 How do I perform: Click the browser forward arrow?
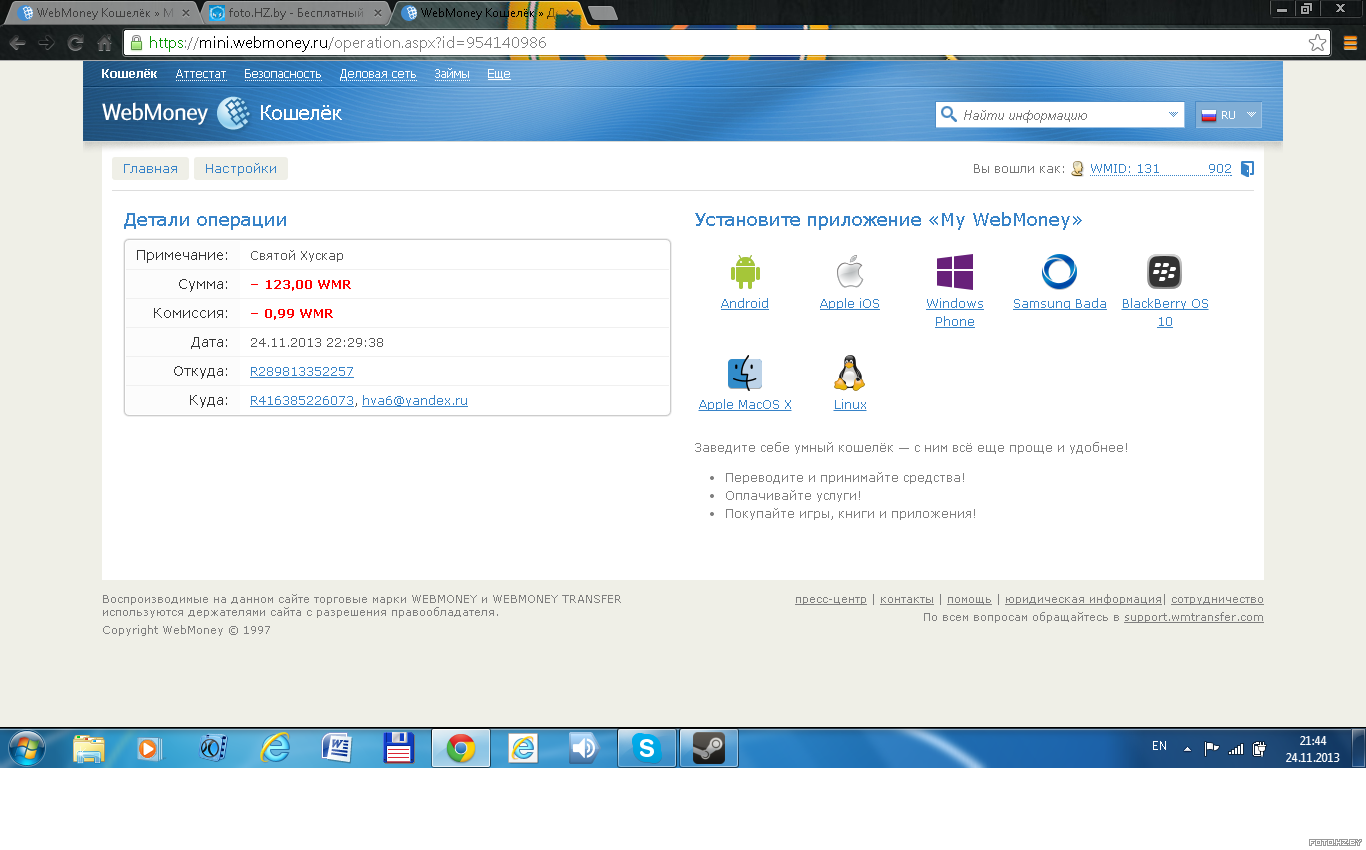(46, 43)
